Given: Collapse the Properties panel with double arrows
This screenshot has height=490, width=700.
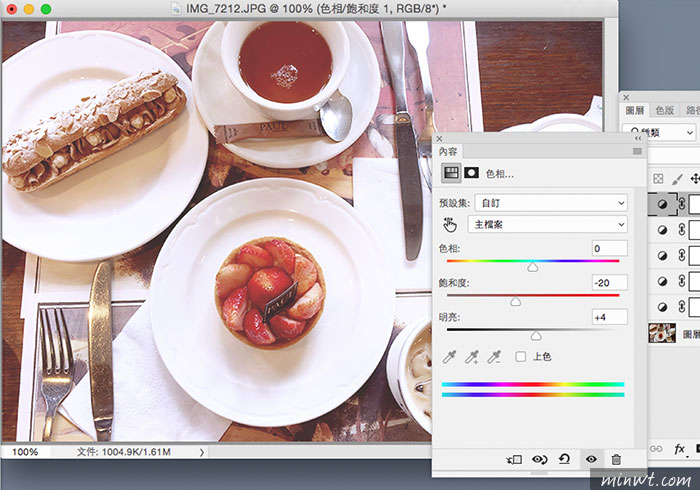Looking at the screenshot, I should tap(638, 139).
